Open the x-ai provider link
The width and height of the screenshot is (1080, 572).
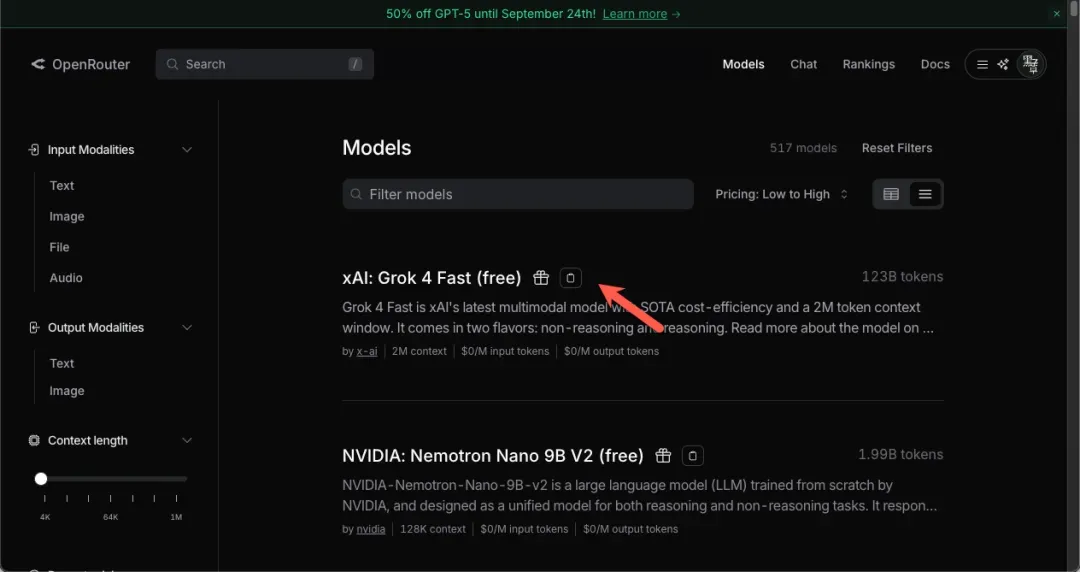[x=367, y=352]
